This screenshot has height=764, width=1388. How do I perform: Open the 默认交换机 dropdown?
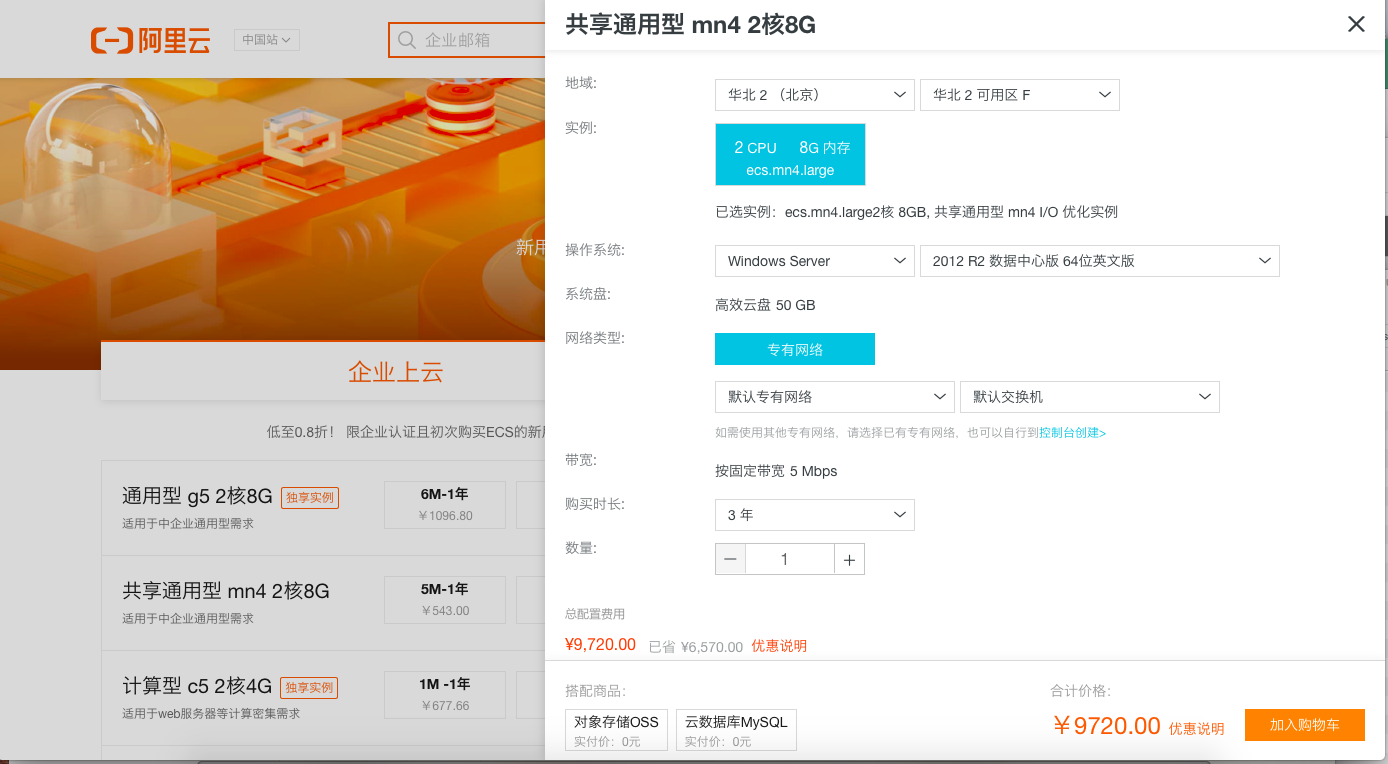pos(1090,397)
